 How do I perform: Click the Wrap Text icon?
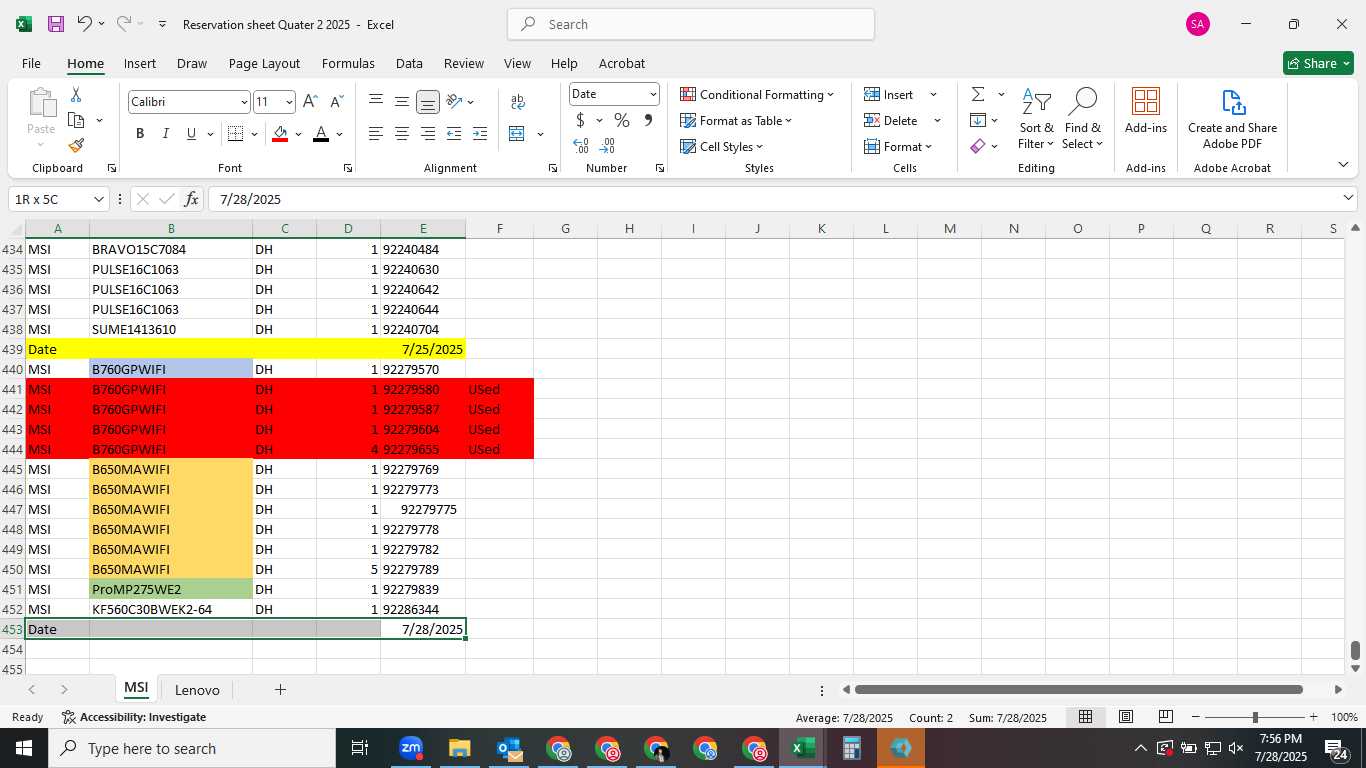tap(518, 102)
